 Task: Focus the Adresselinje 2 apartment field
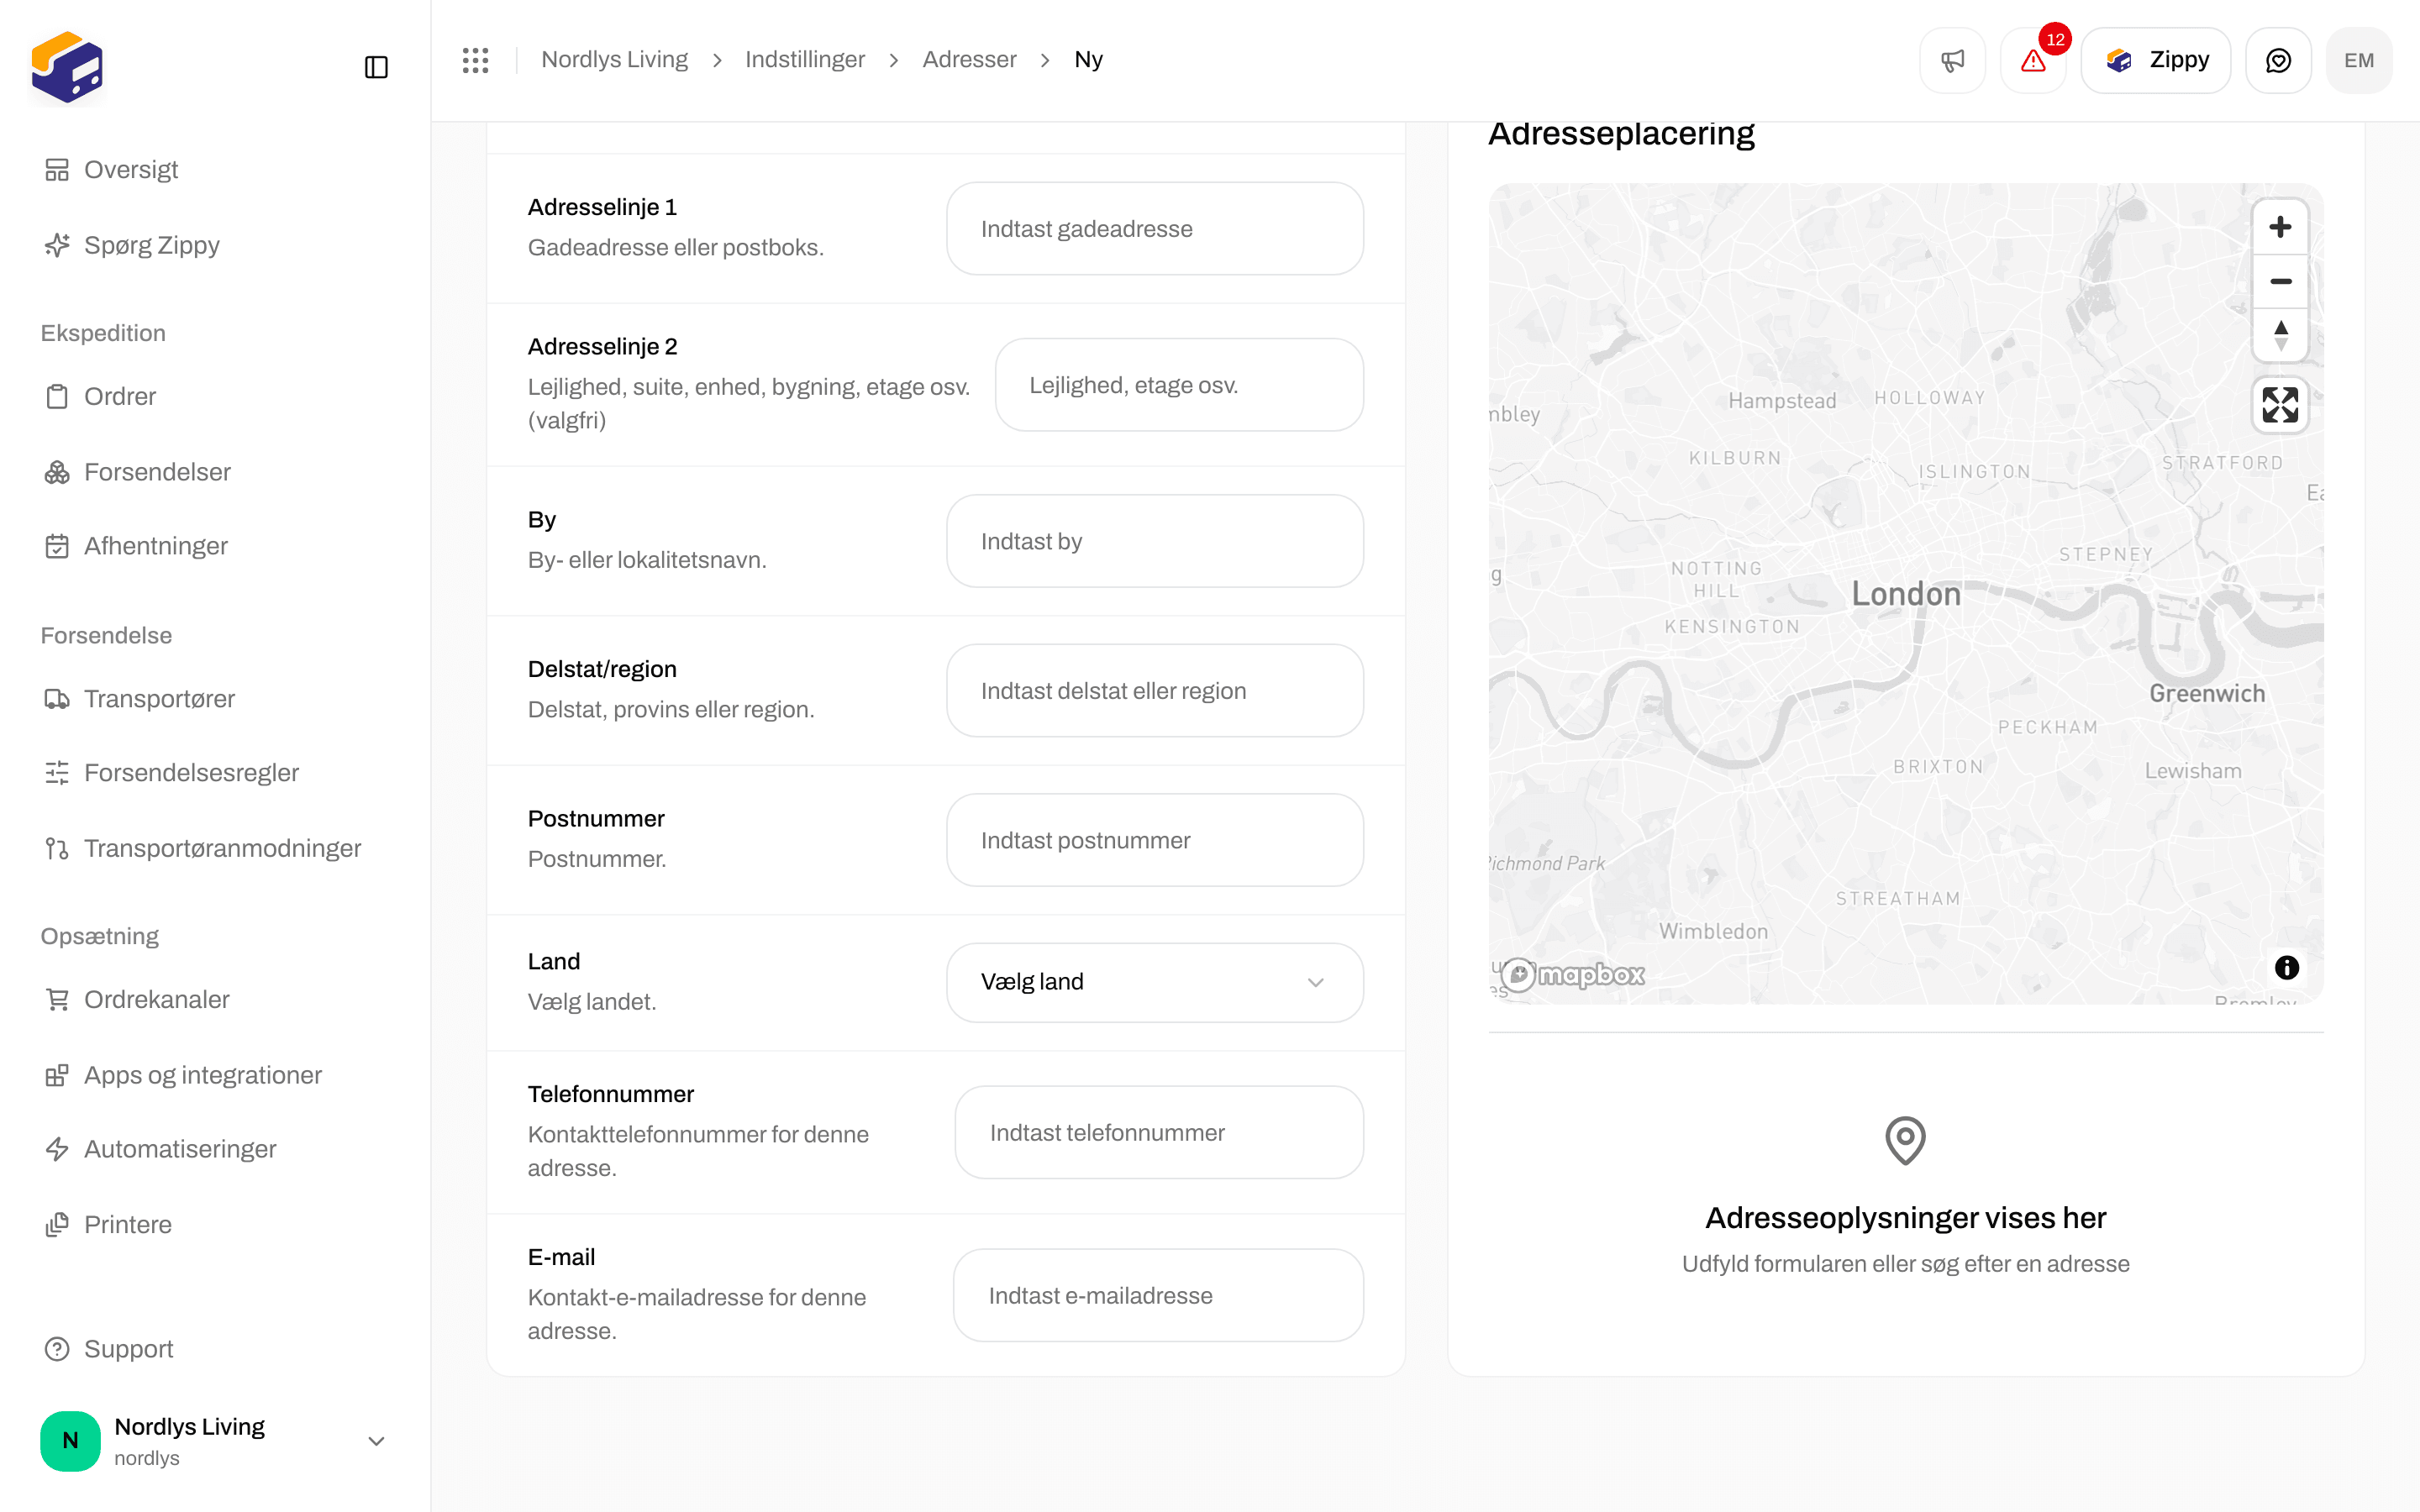coord(1179,385)
